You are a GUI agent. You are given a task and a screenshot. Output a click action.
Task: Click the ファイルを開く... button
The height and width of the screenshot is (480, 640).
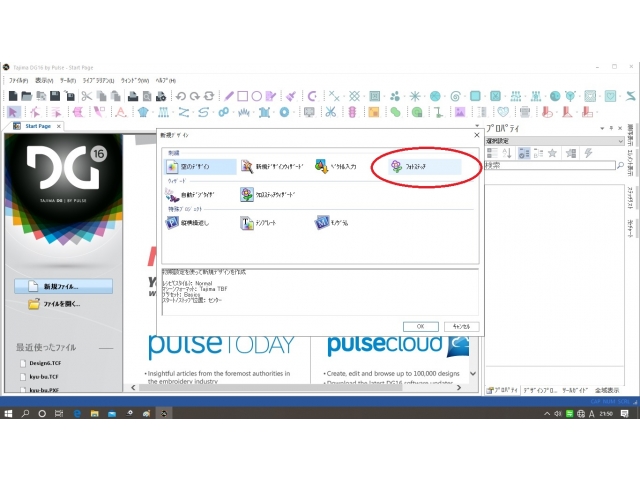pyautogui.click(x=54, y=304)
